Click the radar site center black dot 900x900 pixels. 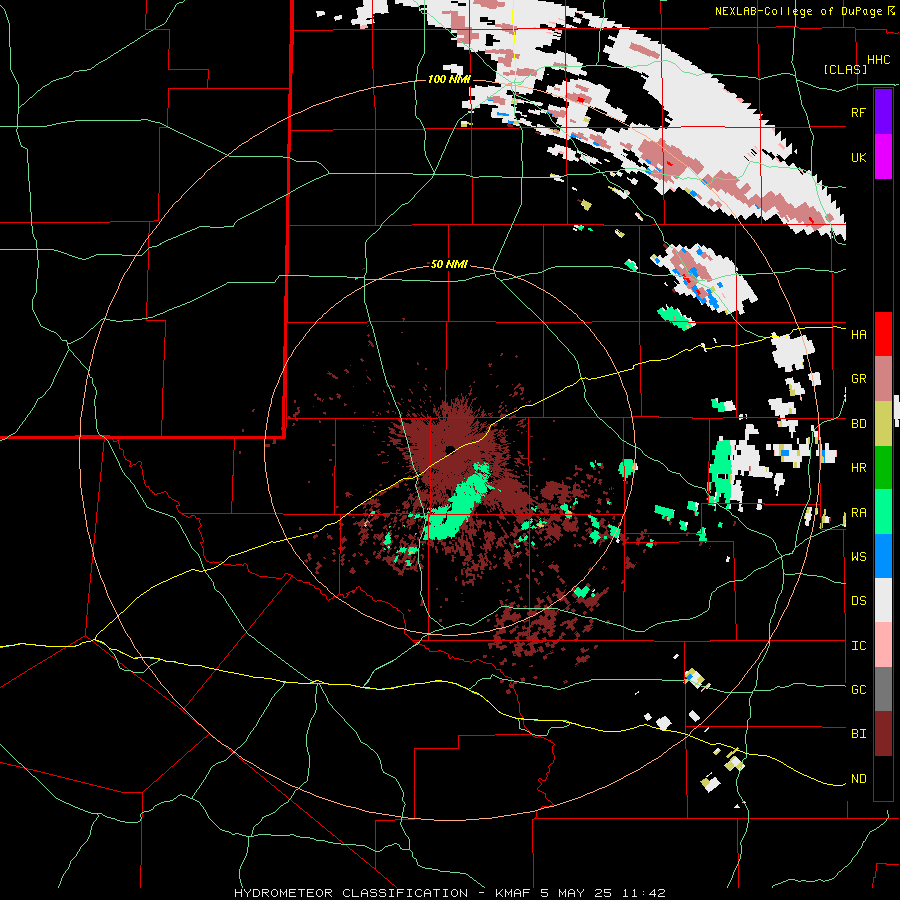pyautogui.click(x=451, y=449)
